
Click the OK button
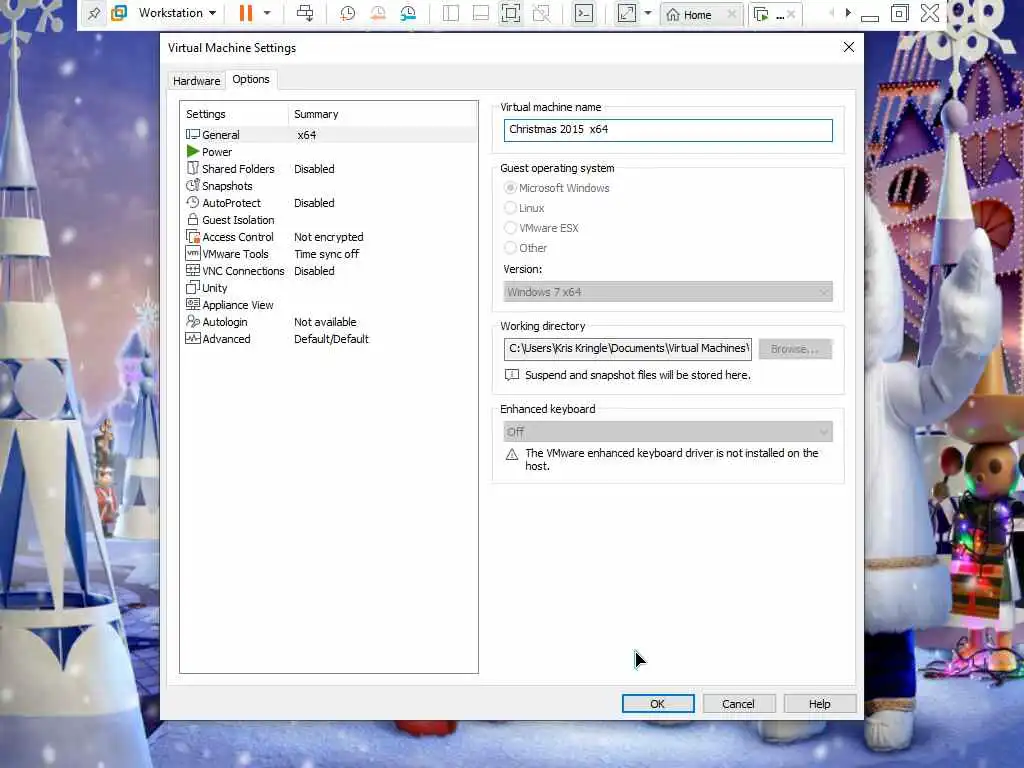tap(658, 703)
